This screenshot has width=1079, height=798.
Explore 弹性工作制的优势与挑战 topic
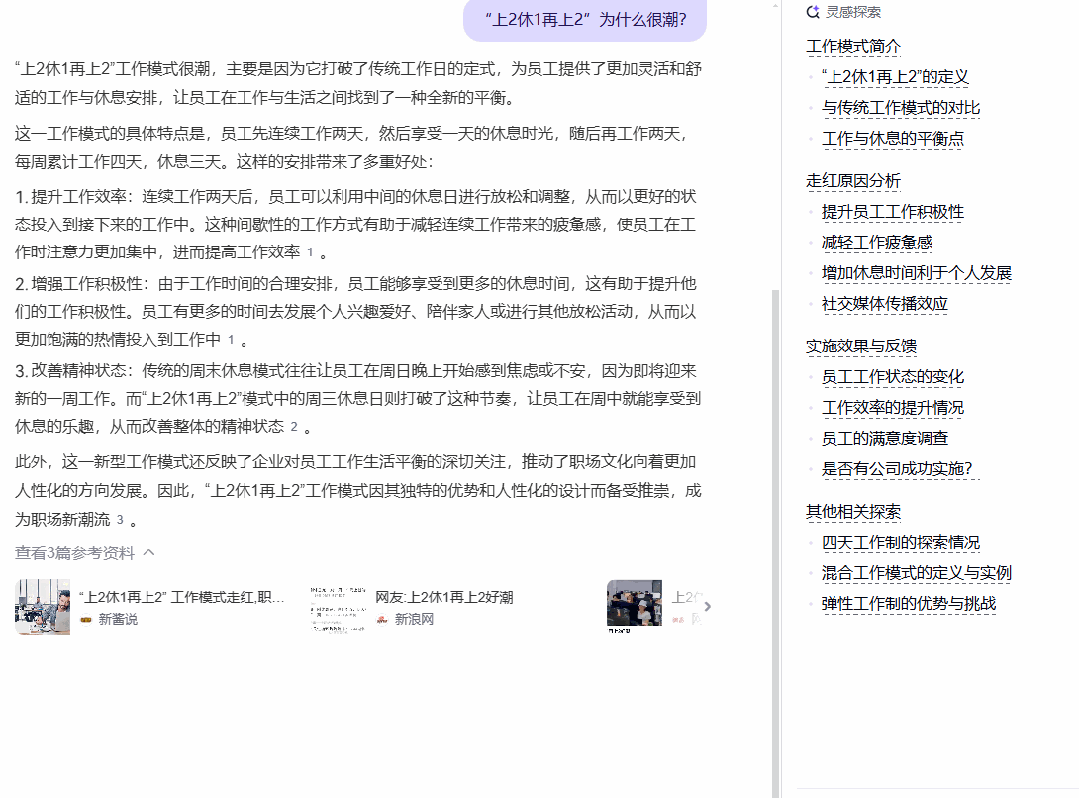pyautogui.click(x=909, y=604)
